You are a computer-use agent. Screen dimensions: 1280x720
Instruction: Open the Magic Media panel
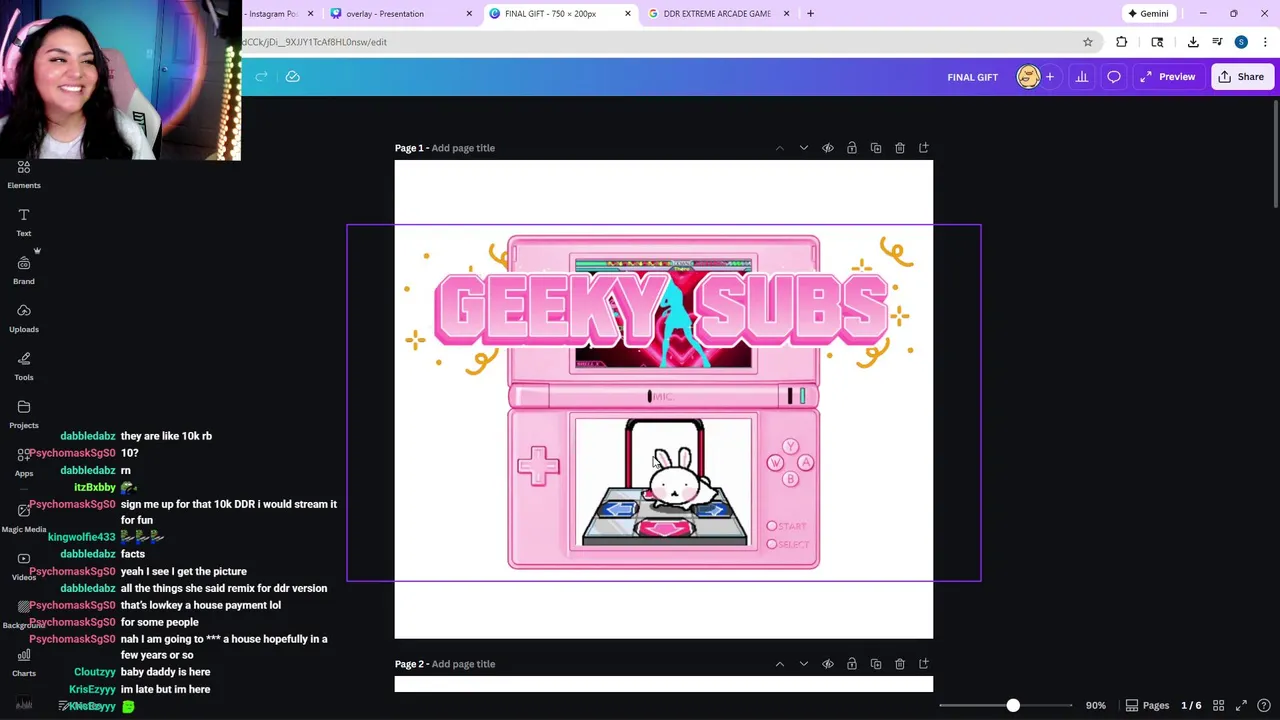click(x=24, y=518)
